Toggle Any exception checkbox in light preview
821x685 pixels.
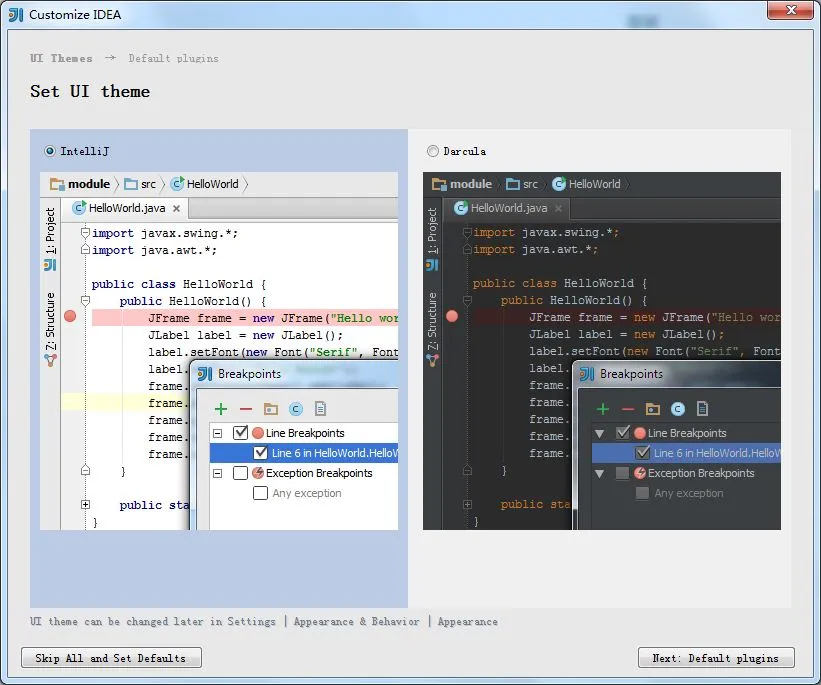tap(260, 493)
